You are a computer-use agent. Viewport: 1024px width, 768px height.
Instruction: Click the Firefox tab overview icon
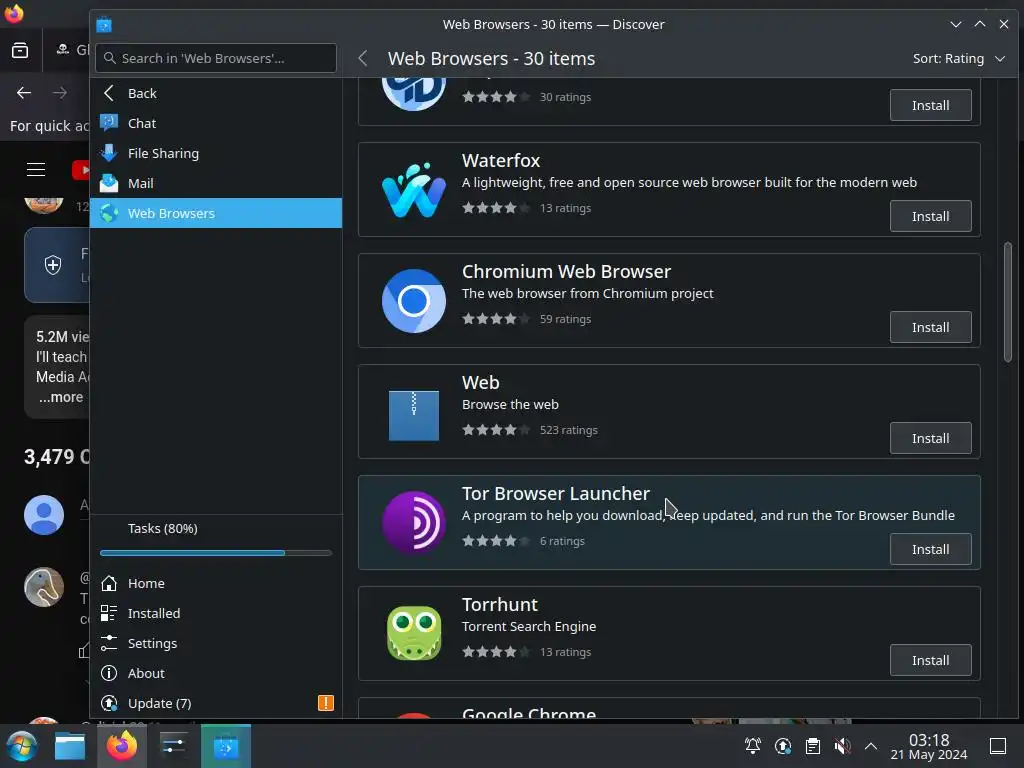click(x=20, y=50)
